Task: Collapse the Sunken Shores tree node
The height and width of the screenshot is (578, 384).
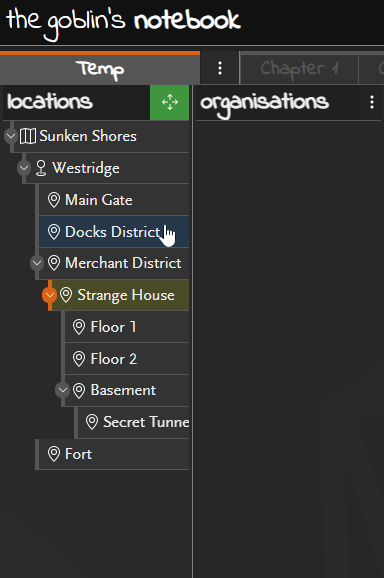Action: click(11, 136)
